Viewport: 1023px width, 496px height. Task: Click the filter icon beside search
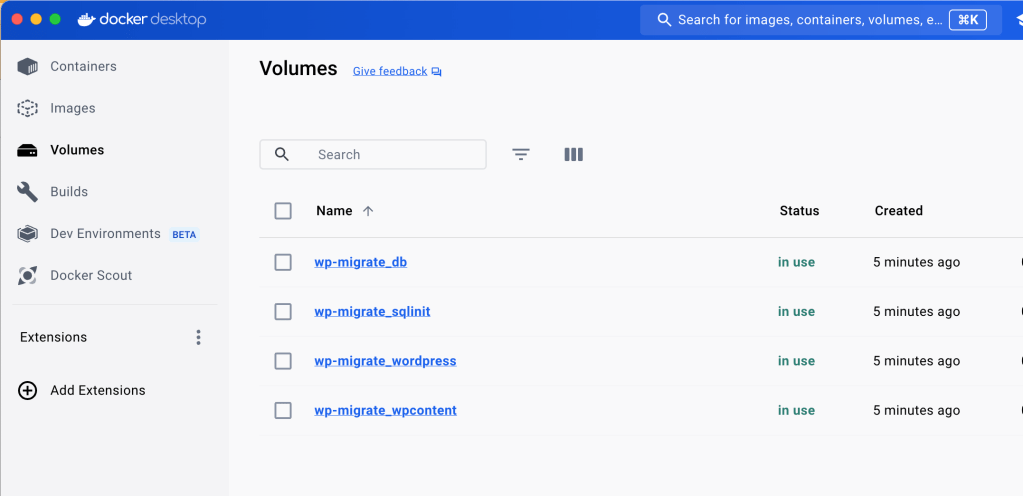coord(521,155)
